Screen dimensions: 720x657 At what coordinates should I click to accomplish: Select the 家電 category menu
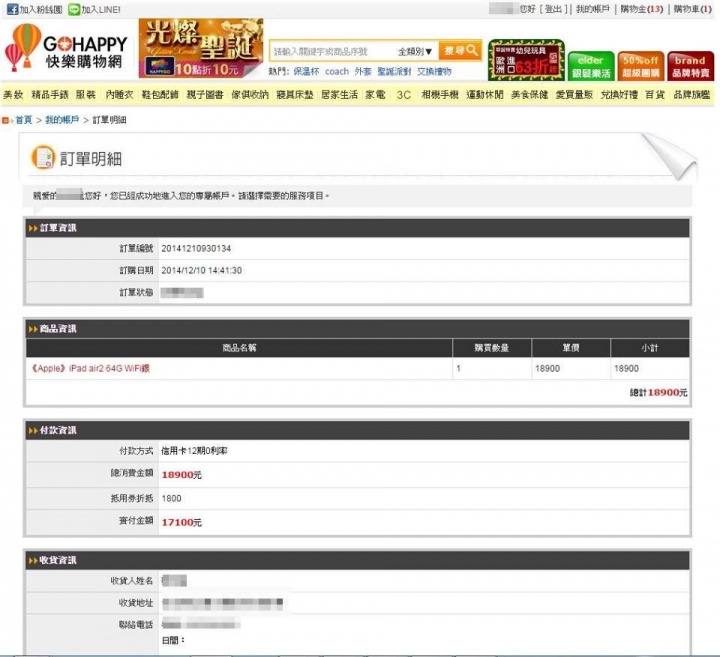[x=375, y=95]
